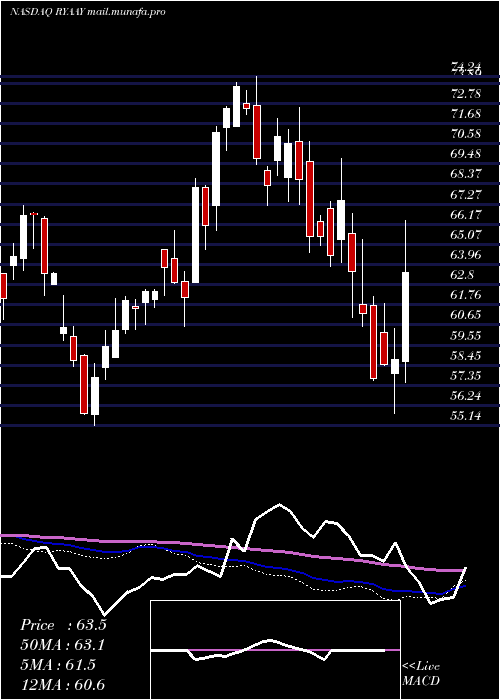Click the 72.78 price axis label

[466, 94]
